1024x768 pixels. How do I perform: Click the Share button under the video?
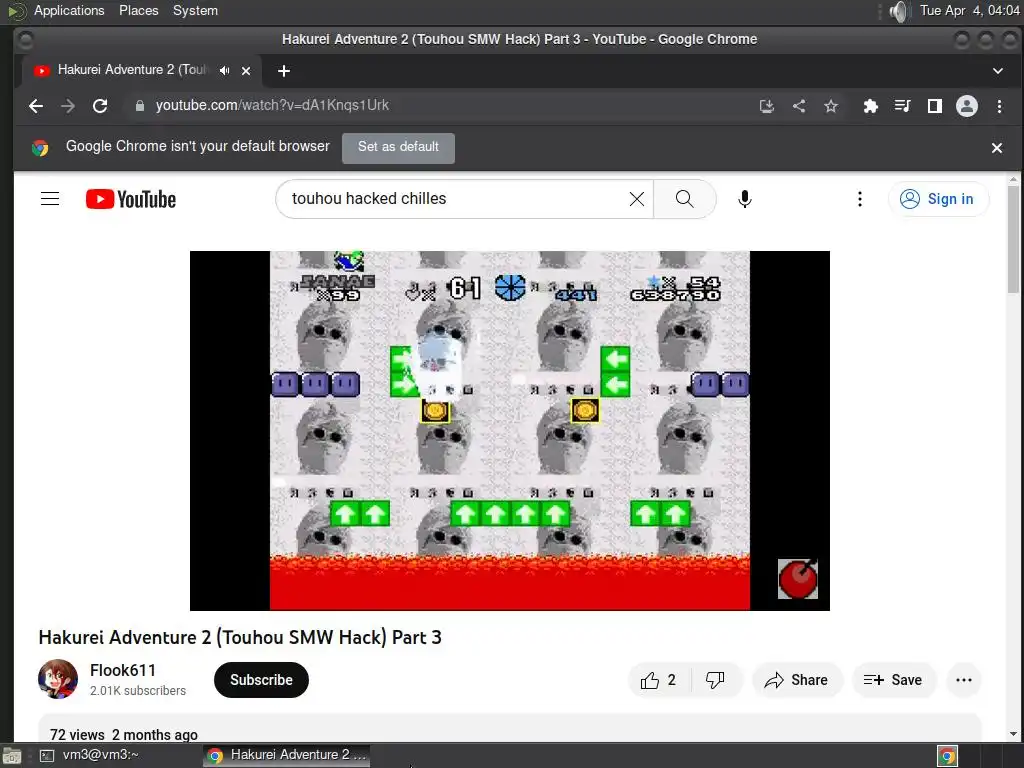[x=797, y=680]
